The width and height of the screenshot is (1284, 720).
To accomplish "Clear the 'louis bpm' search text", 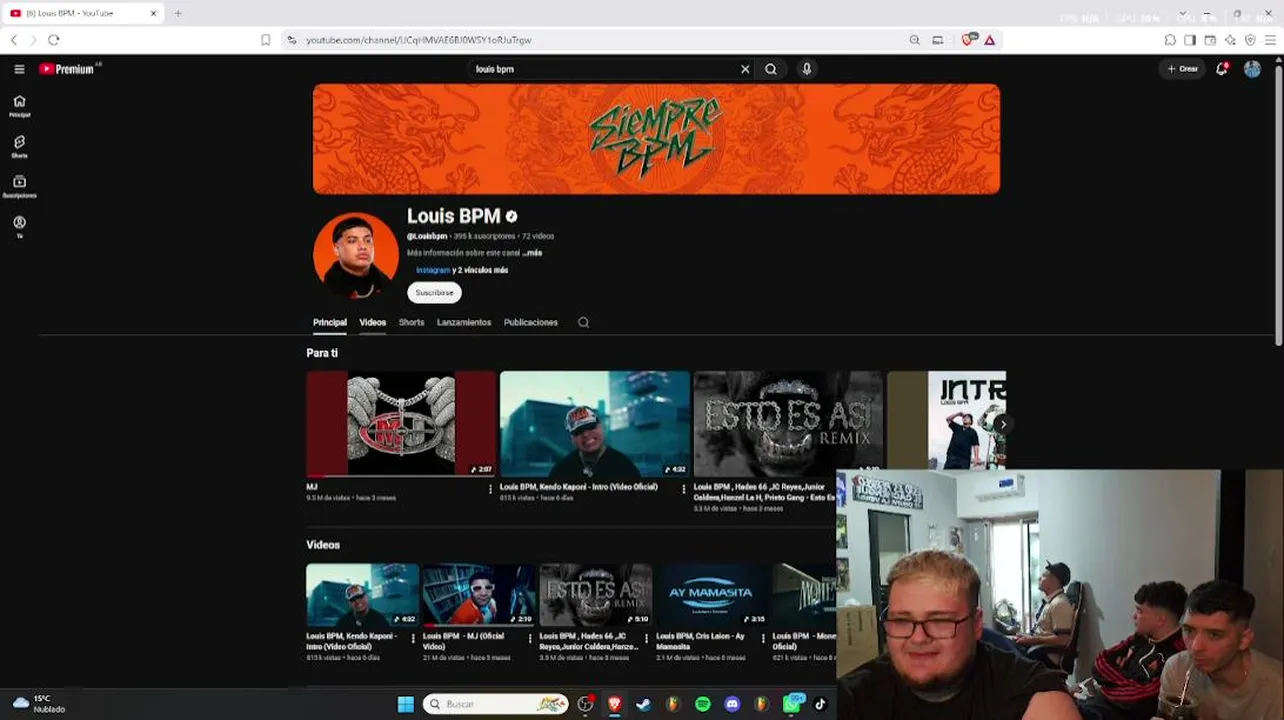I will pos(745,69).
